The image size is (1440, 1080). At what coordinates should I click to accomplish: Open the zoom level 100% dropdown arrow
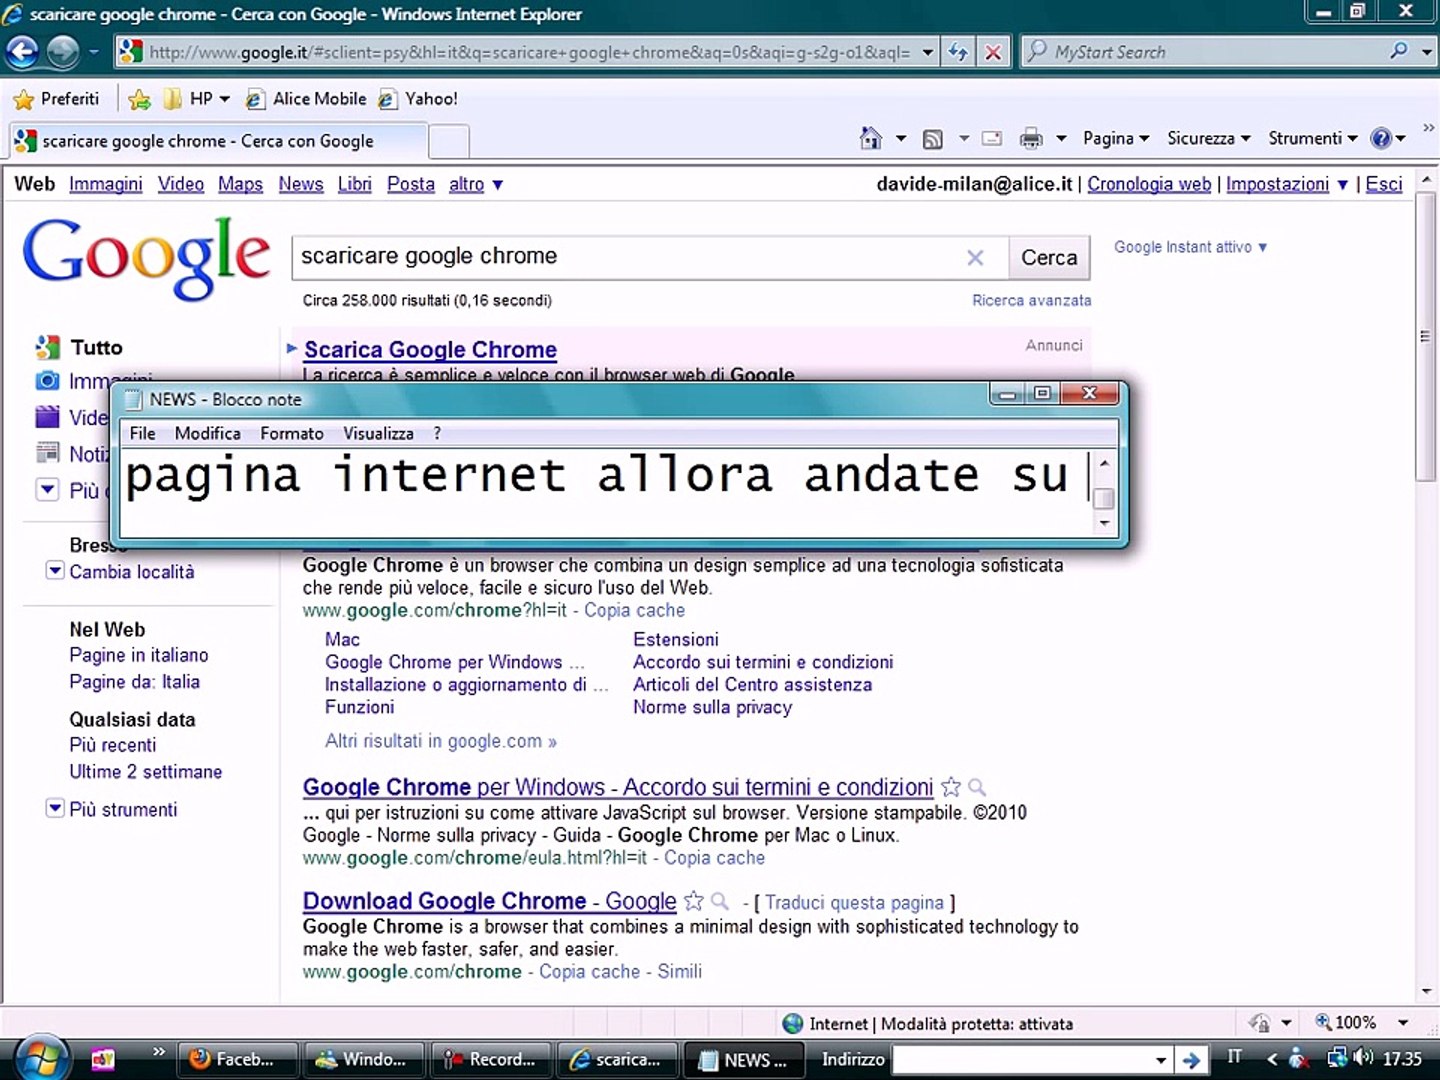[x=1403, y=1023]
